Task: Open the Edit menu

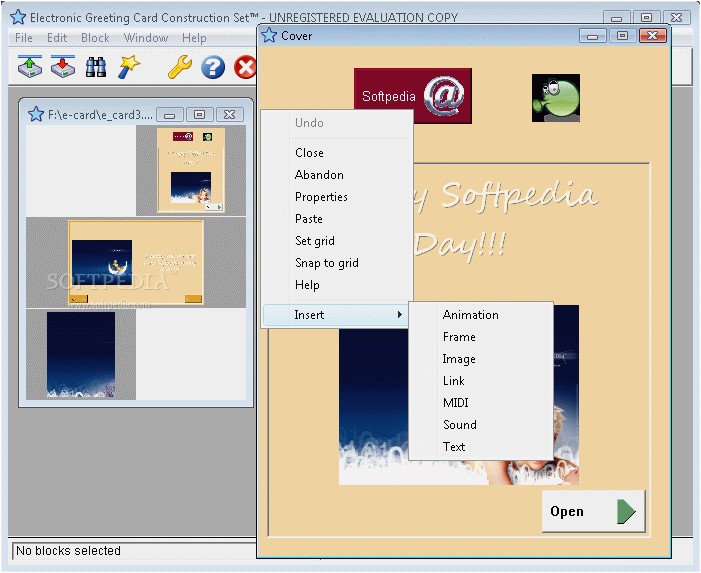Action: 57,38
